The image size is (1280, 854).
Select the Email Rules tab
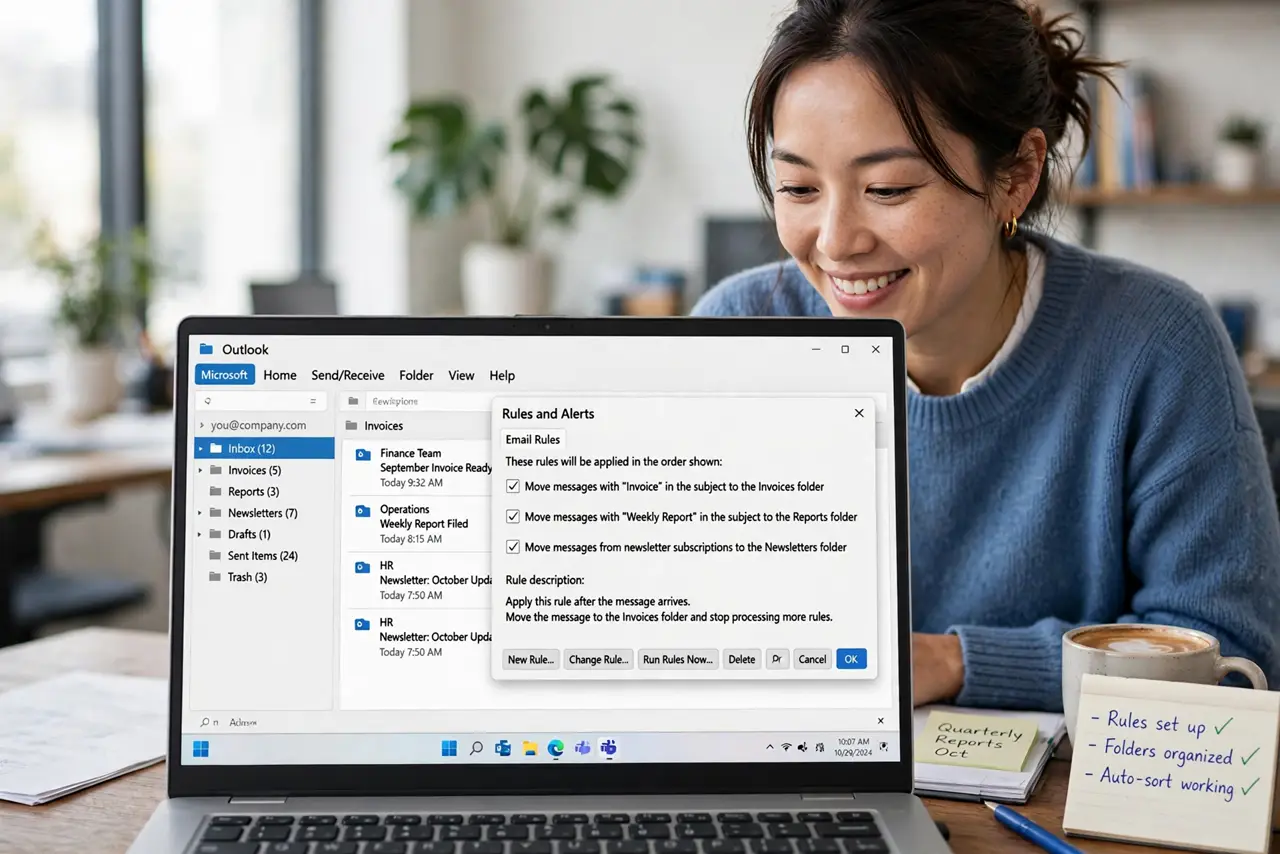(532, 439)
